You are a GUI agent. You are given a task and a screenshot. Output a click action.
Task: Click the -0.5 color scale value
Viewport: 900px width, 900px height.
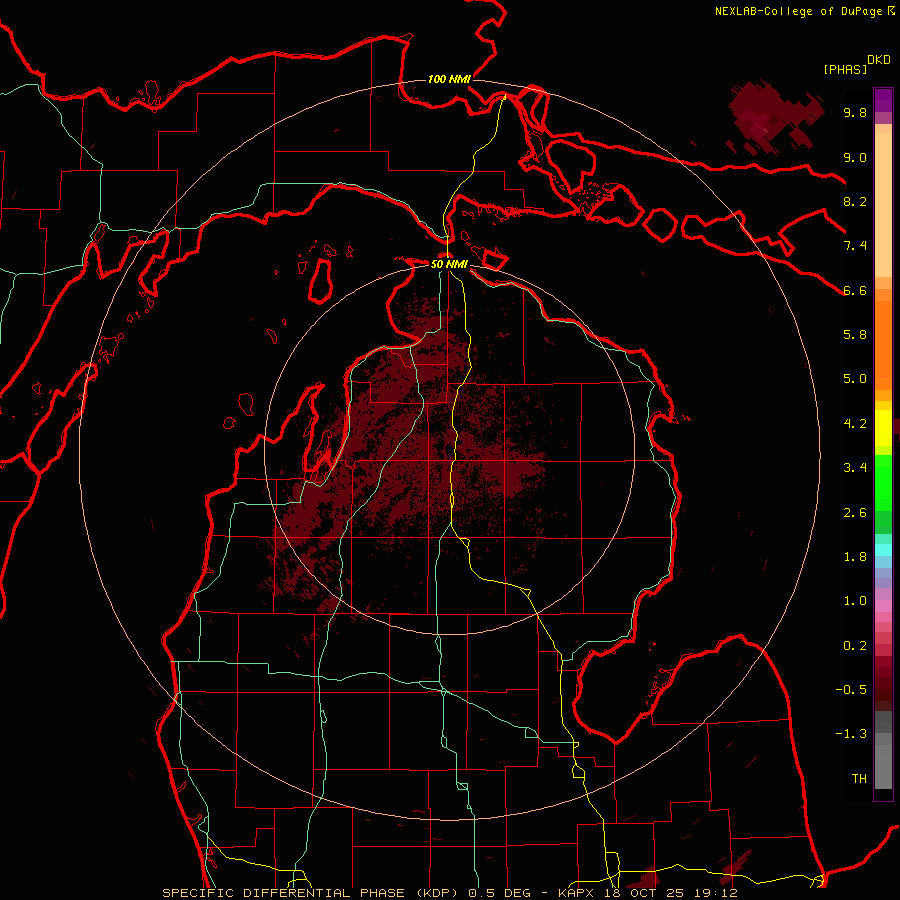pyautogui.click(x=851, y=690)
